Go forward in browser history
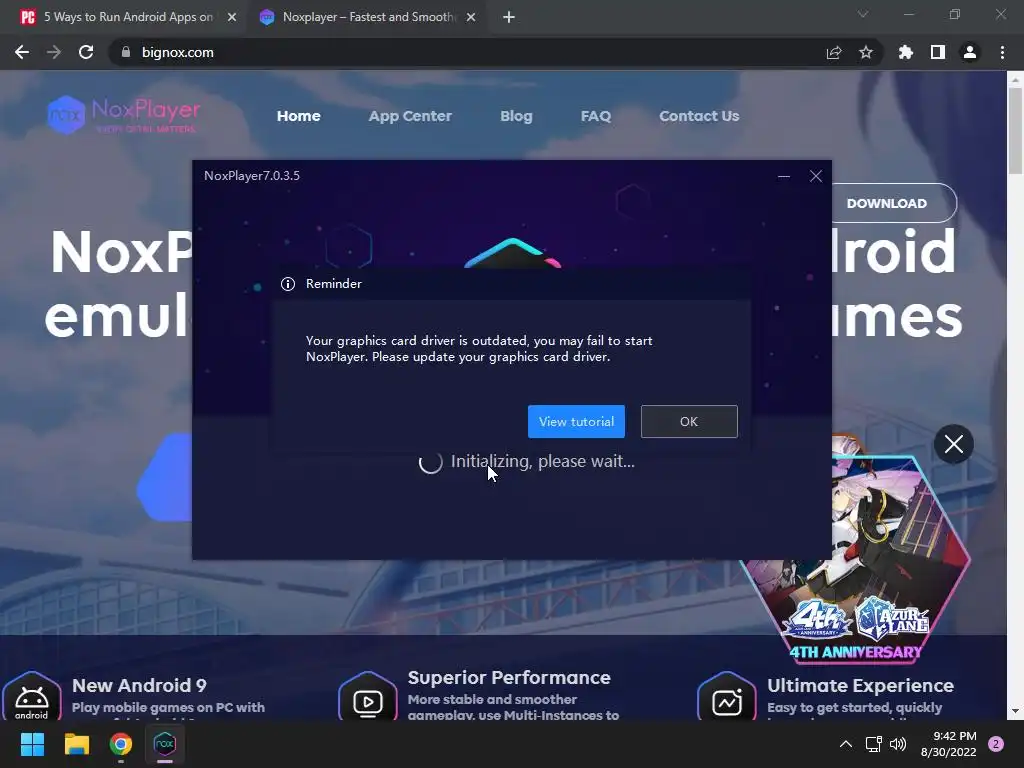Image resolution: width=1024 pixels, height=768 pixels. coord(54,52)
